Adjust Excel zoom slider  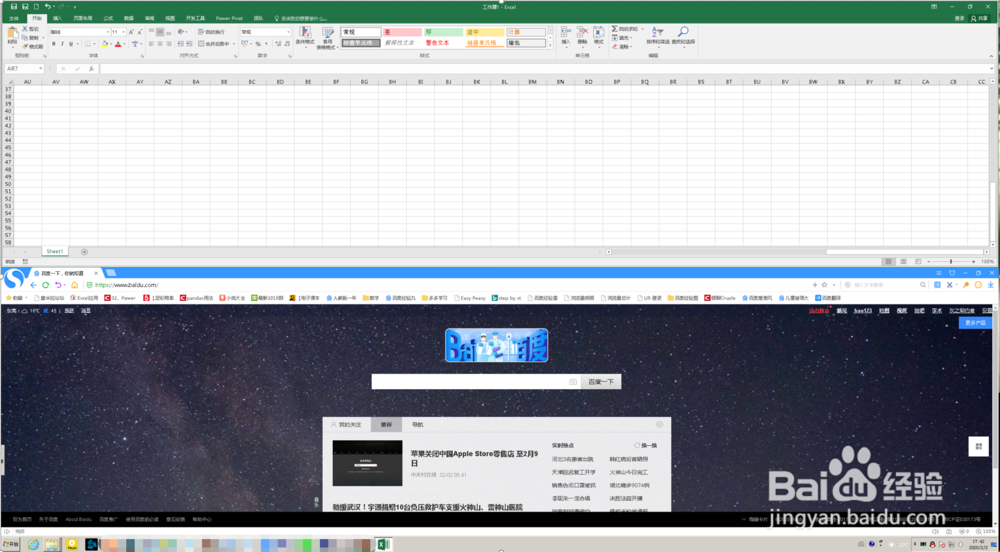951,262
